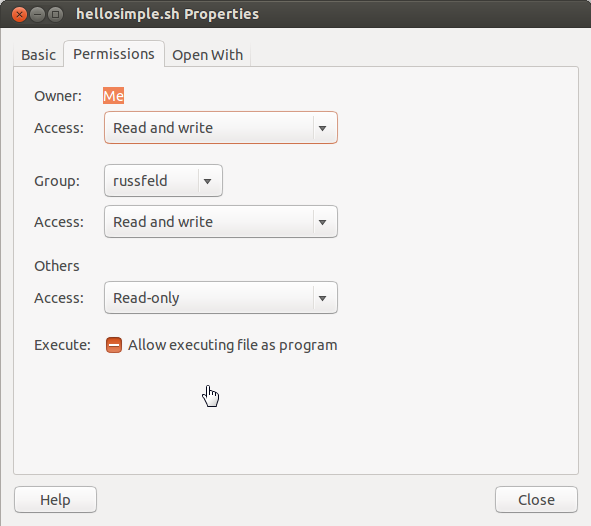Image resolution: width=591 pixels, height=526 pixels.
Task: Click the Help button
Action: 55,500
